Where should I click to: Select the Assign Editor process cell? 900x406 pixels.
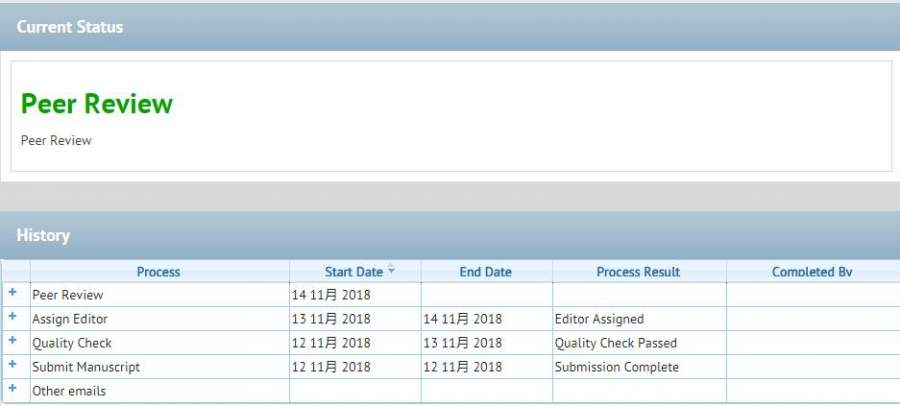[x=70, y=319]
